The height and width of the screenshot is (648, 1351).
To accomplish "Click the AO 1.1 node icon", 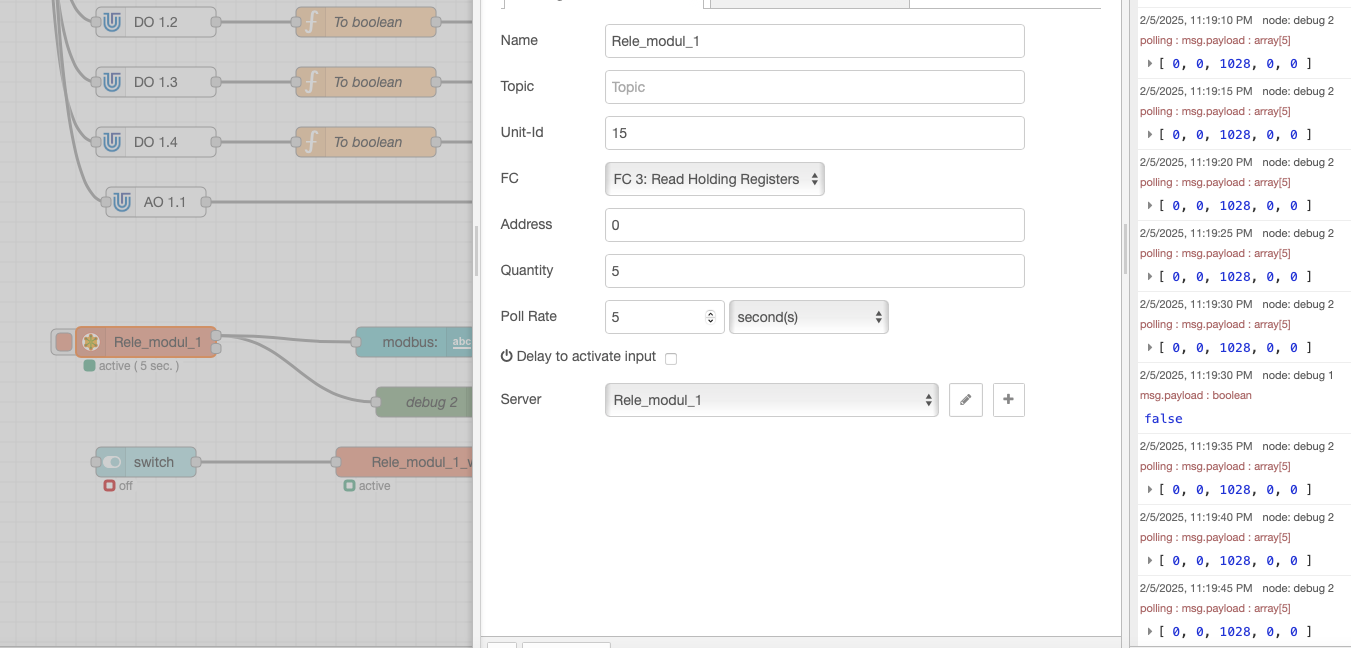I will (x=122, y=202).
